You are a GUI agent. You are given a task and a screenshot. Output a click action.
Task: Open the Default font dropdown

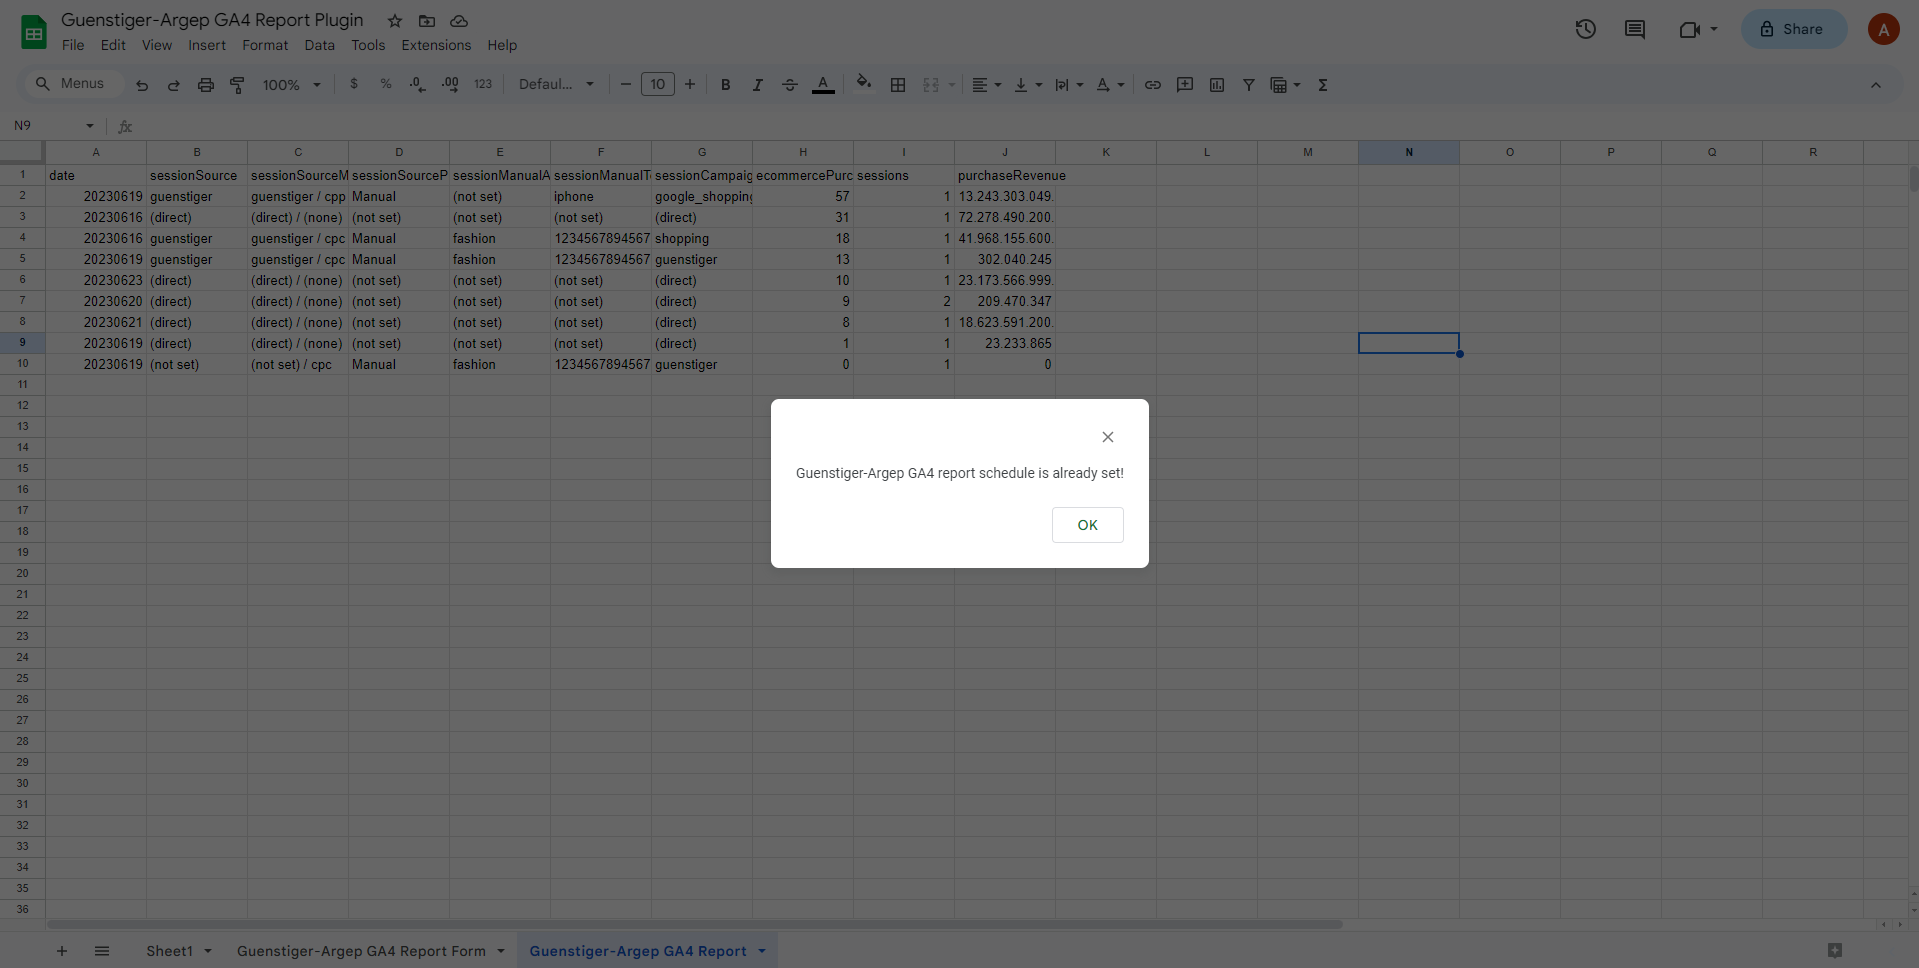click(x=556, y=84)
